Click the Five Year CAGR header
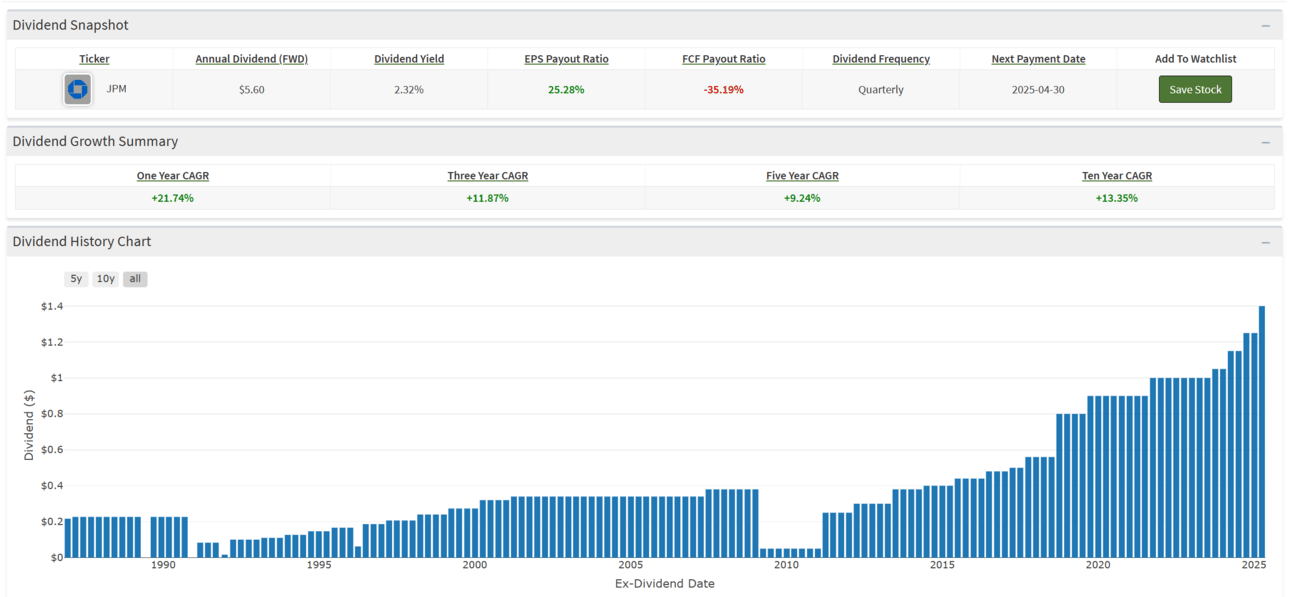Viewport: 1292px width, 597px height. (802, 175)
